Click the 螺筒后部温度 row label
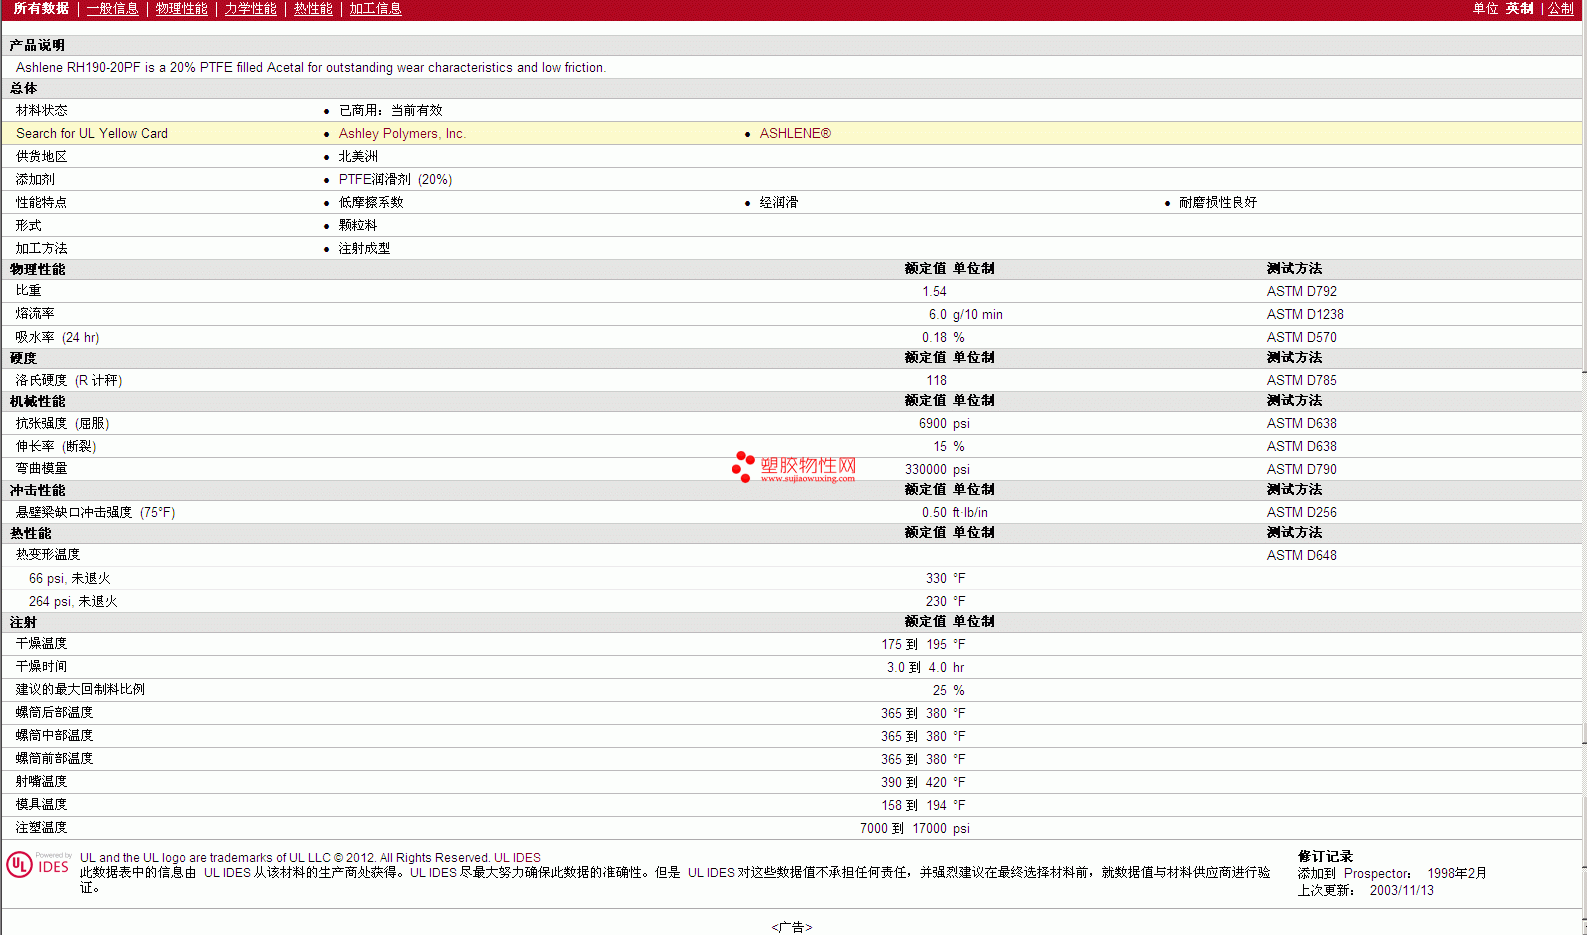Screen dimensions: 1587x935 [54, 713]
